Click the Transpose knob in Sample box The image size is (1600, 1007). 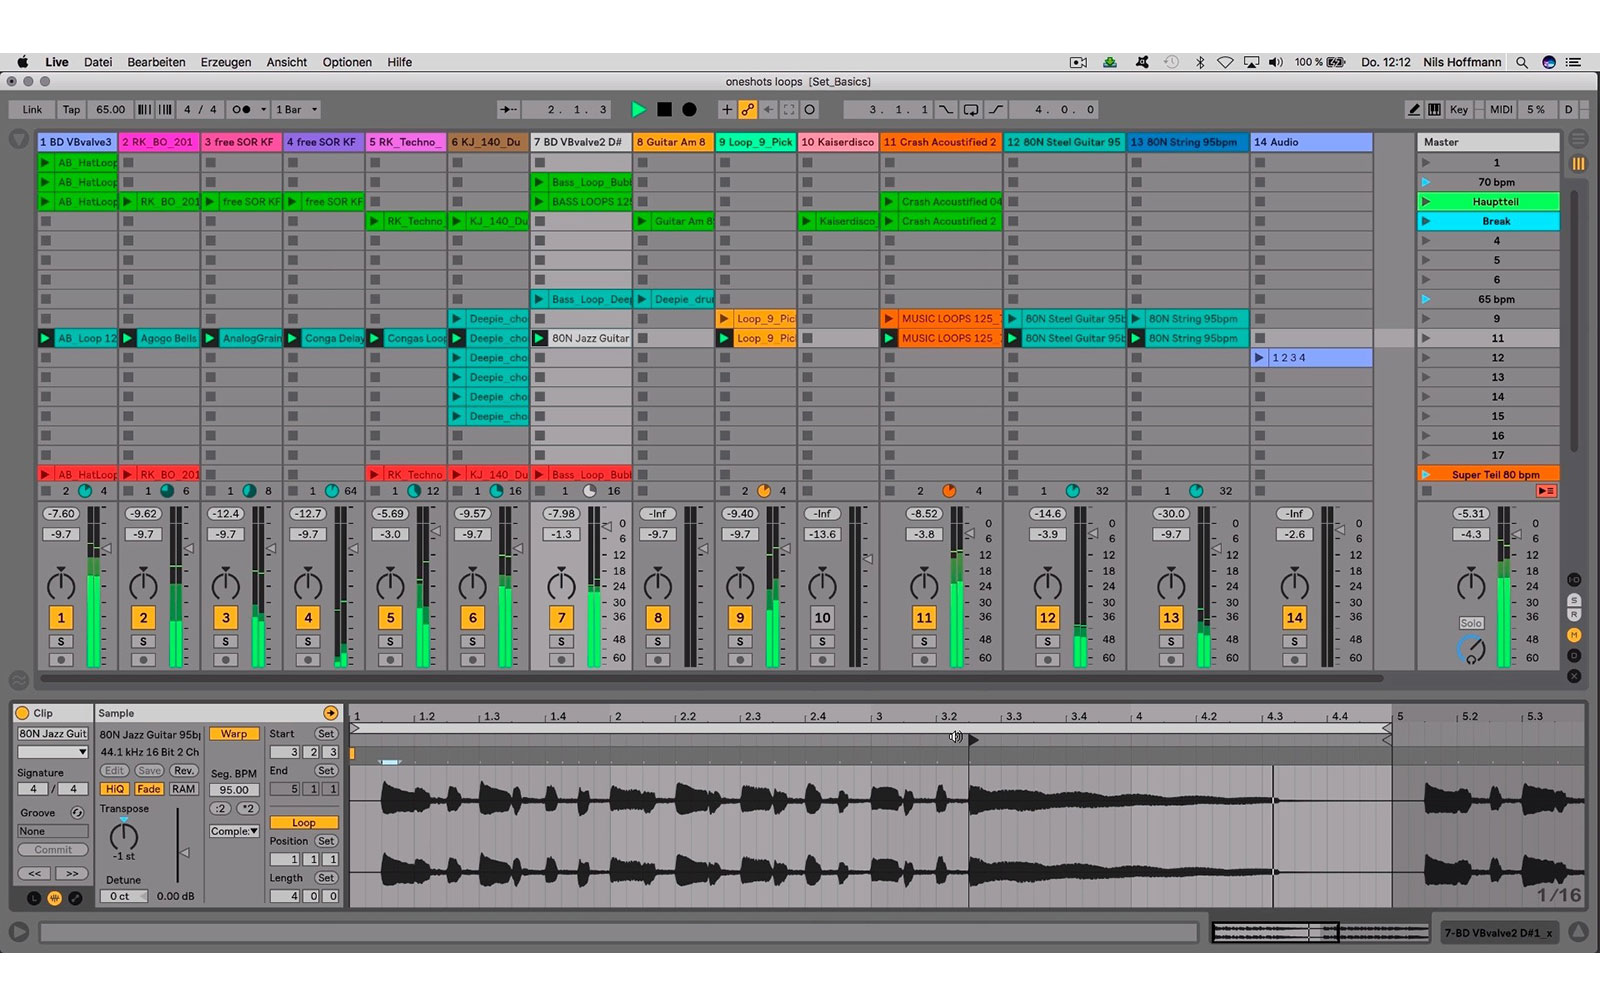click(x=124, y=835)
